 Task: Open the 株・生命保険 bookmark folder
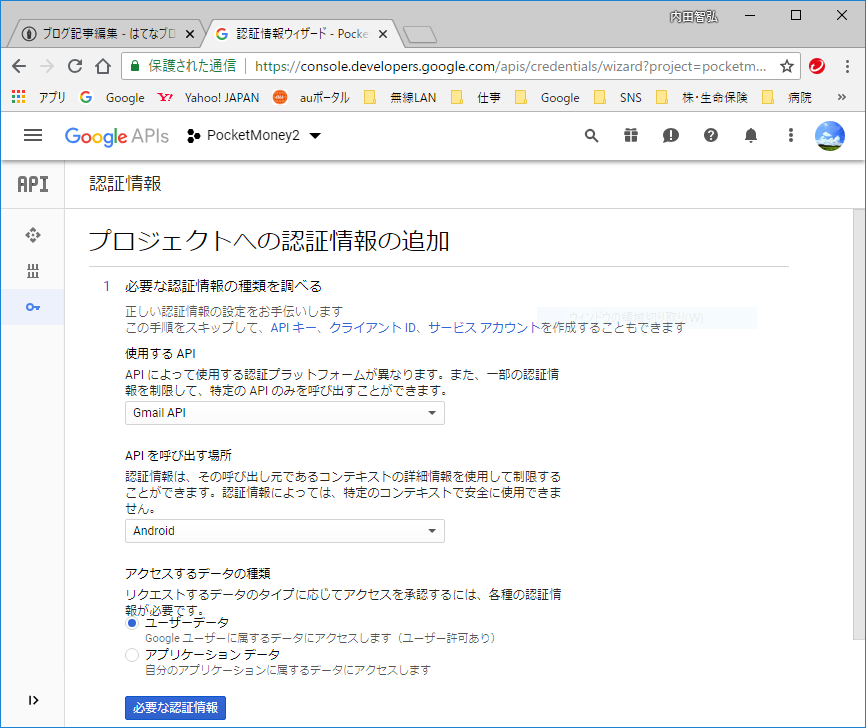(x=701, y=98)
